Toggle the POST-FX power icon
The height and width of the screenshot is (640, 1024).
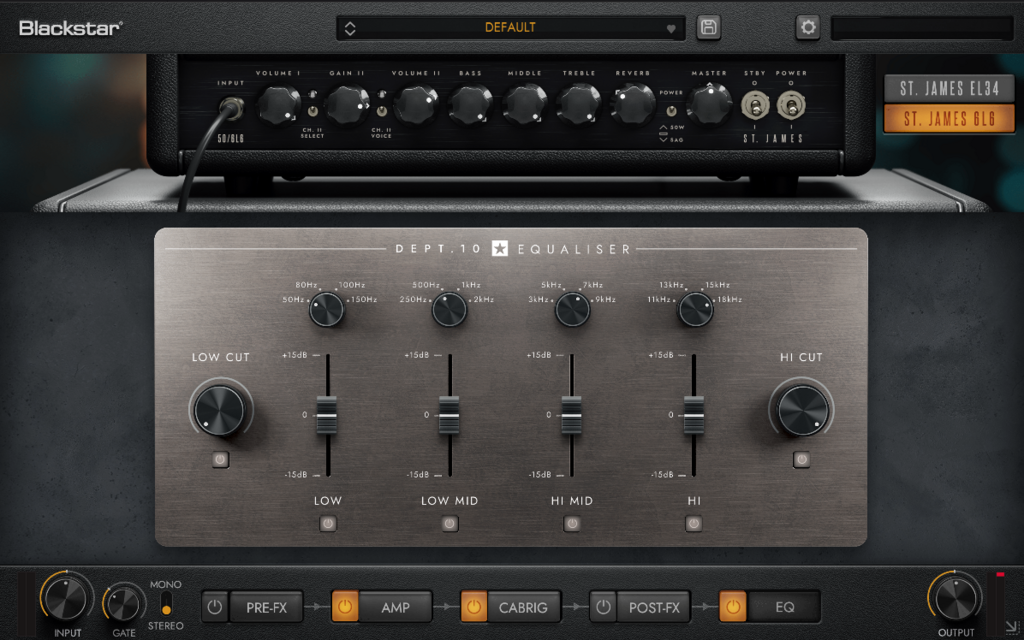603,607
